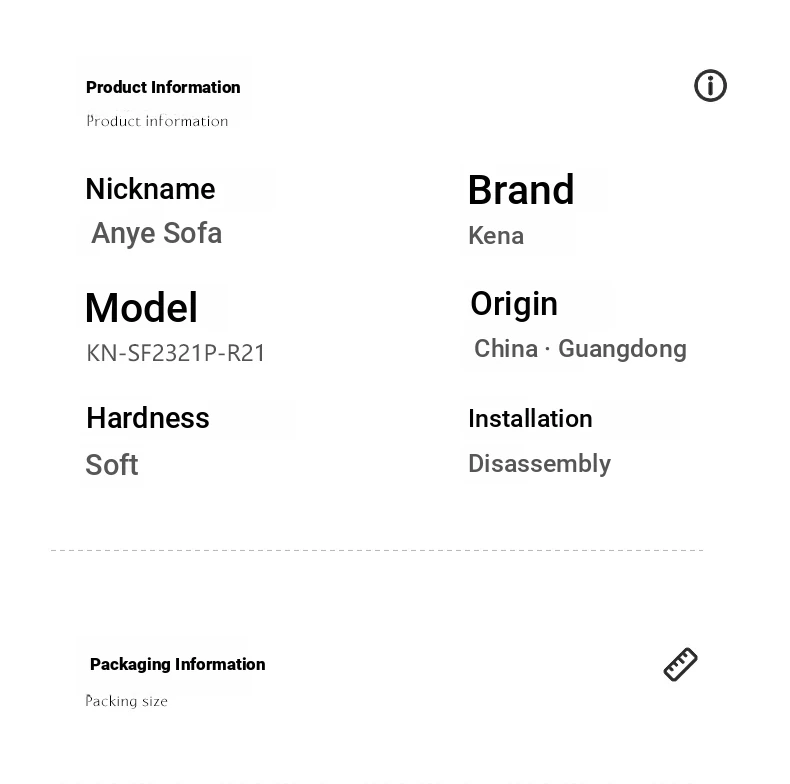Viewport: 790px width, 784px height.
Task: Select the Nickname label
Action: [150, 189]
